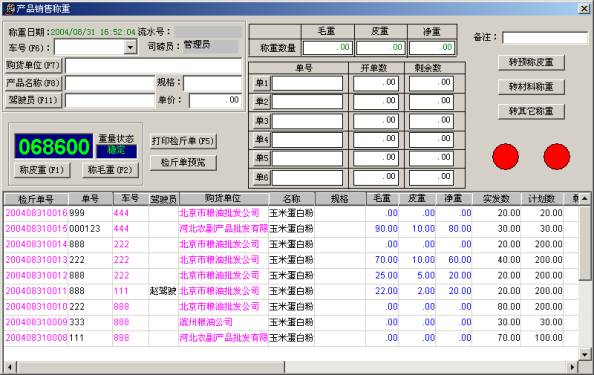
Task: Click 转材料称重 button
Action: 531,87
